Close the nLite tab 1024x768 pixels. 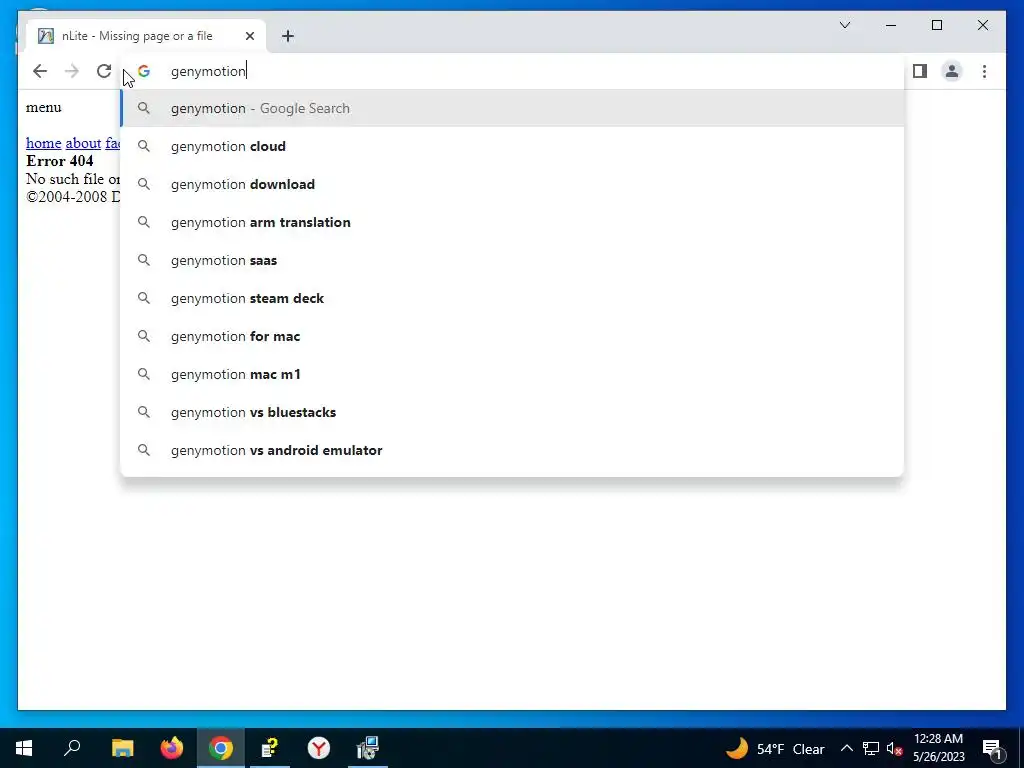point(249,36)
